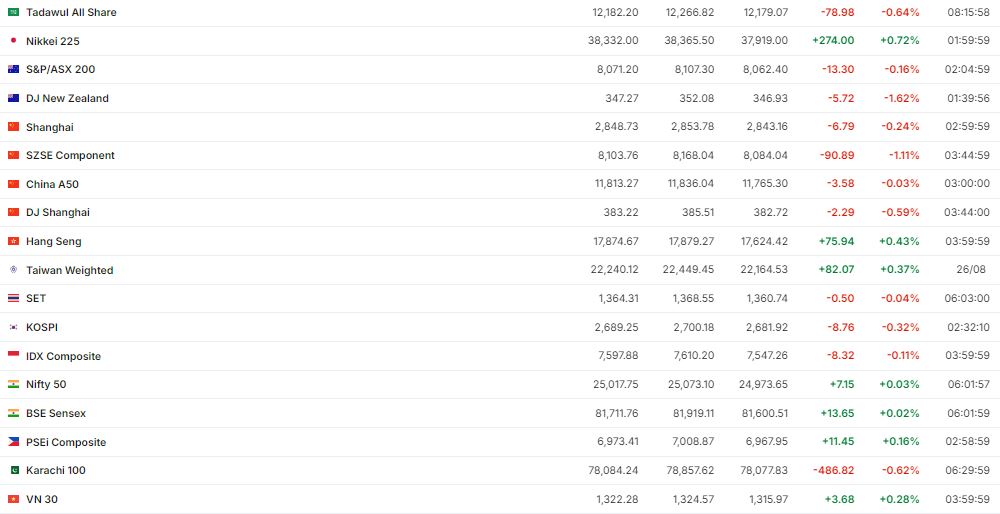Click the South Korea flag beside KOSPI
The image size is (1000, 514).
pos(13,327)
